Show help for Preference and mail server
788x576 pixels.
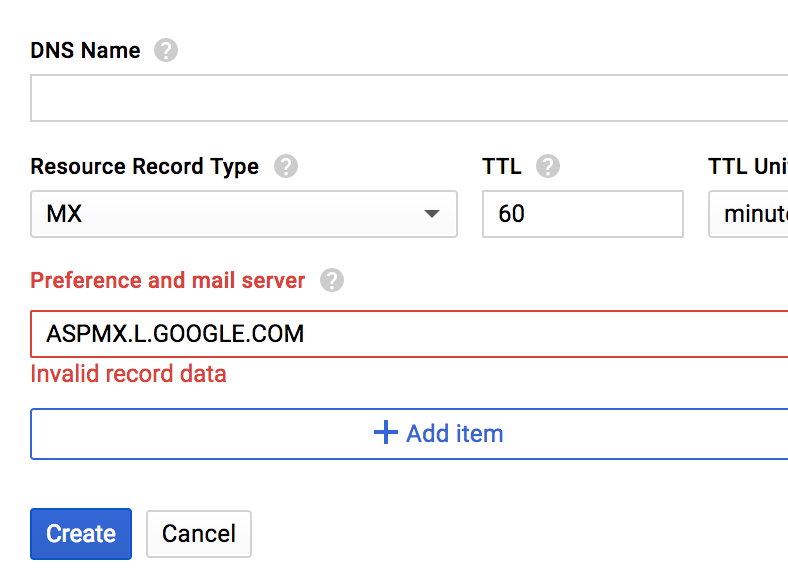(332, 281)
